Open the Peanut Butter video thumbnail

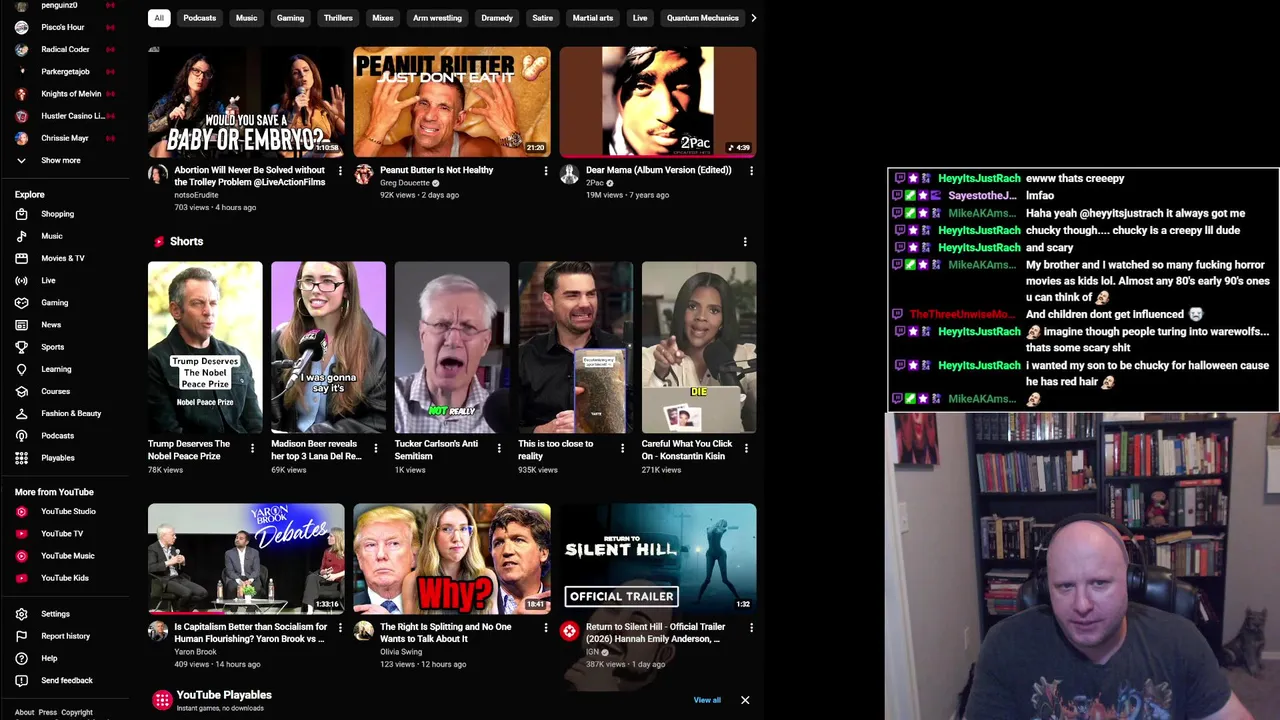point(452,102)
